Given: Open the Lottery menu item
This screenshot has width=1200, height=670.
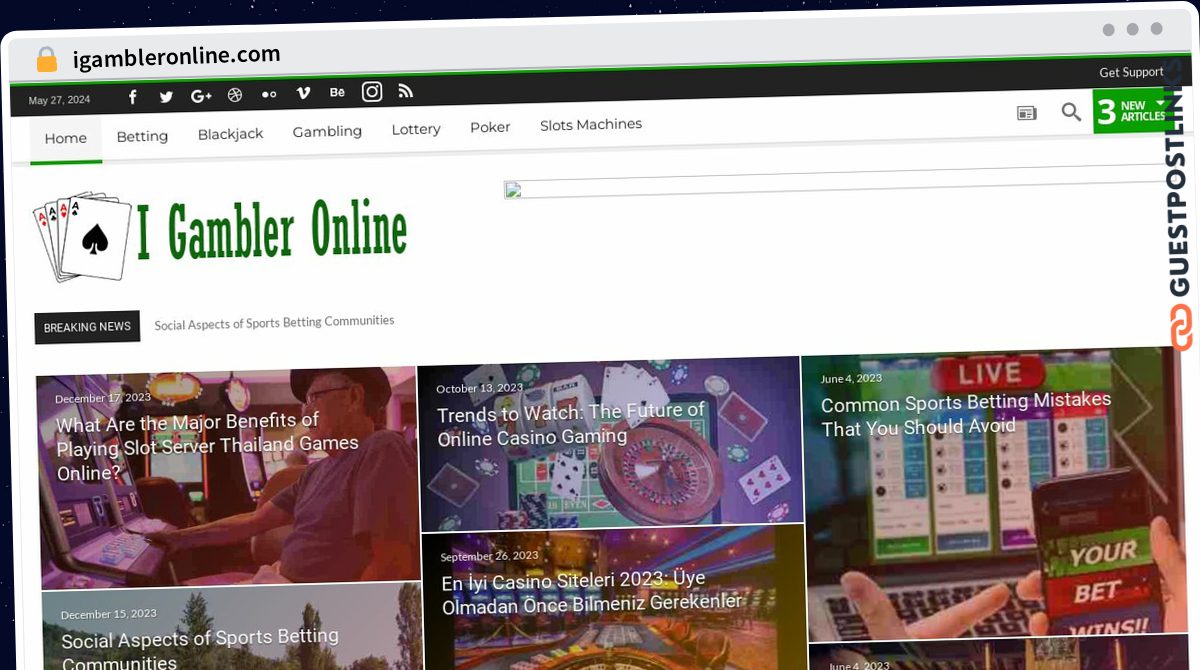Looking at the screenshot, I should [416, 129].
